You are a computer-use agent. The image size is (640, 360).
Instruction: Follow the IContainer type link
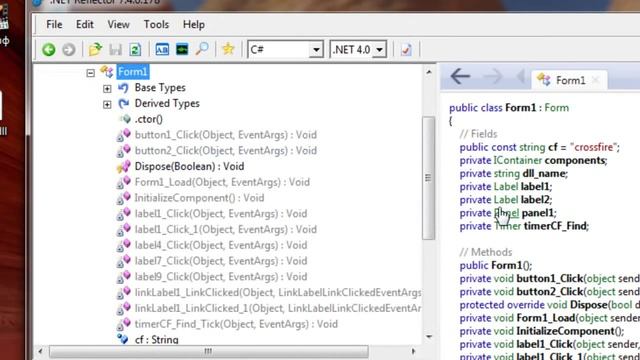[x=518, y=160]
